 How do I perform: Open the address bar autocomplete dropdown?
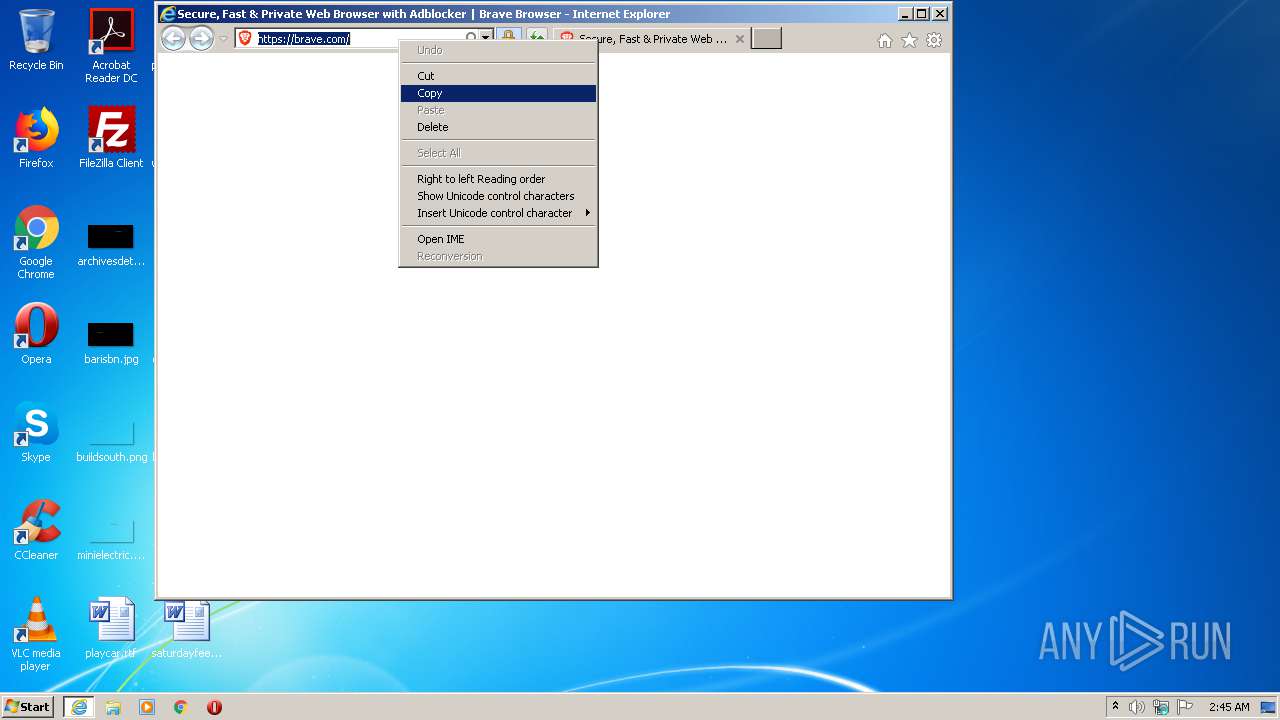click(x=486, y=38)
